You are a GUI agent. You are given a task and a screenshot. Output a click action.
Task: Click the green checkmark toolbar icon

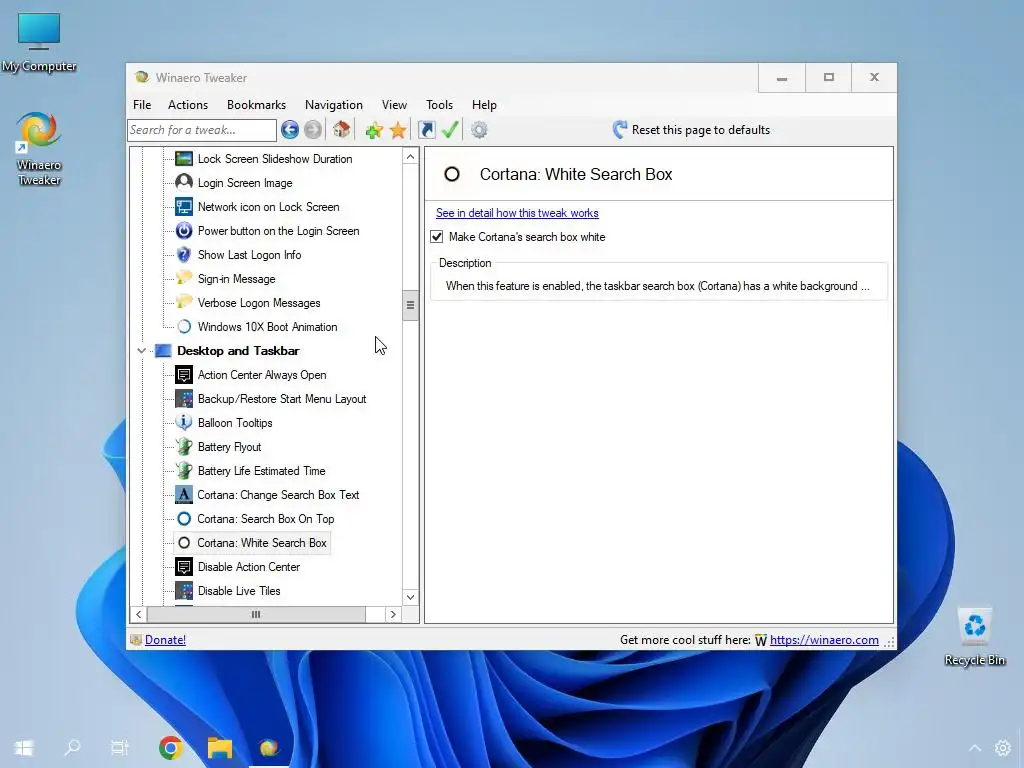point(450,129)
